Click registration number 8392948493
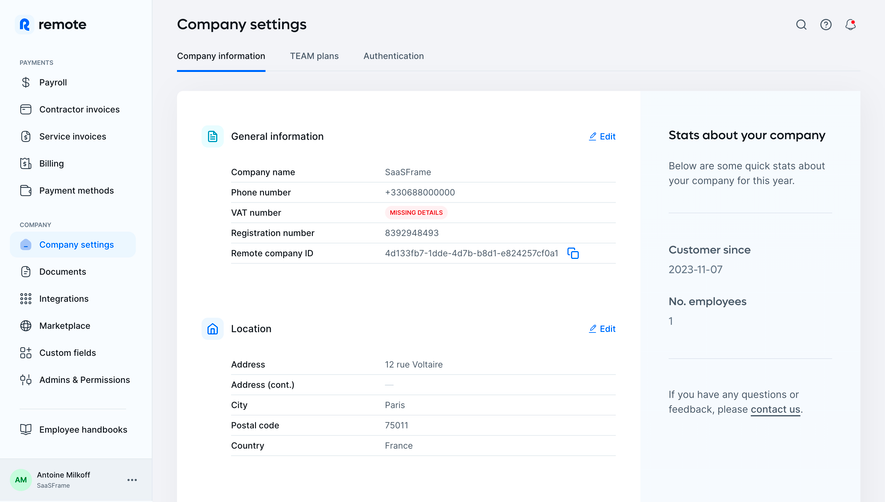This screenshot has width=885, height=502. [x=411, y=233]
